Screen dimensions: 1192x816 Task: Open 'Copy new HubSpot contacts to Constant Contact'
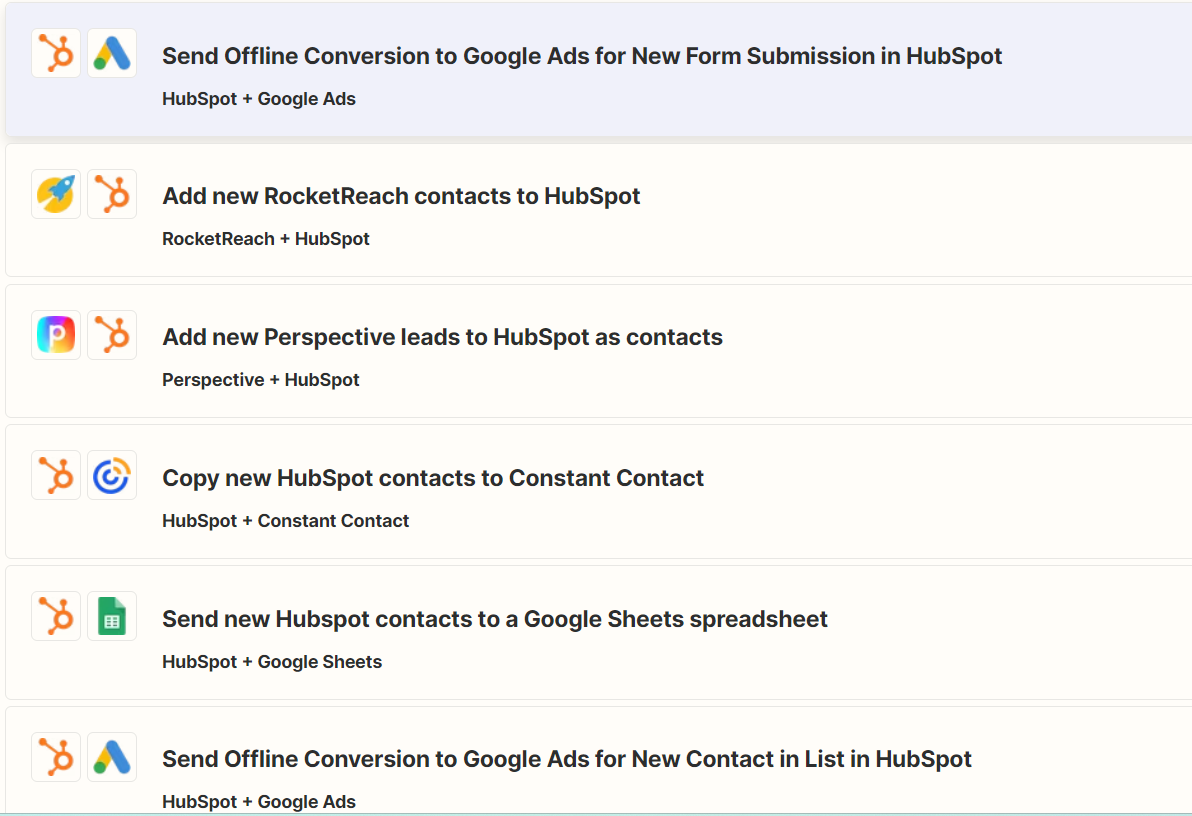[433, 478]
